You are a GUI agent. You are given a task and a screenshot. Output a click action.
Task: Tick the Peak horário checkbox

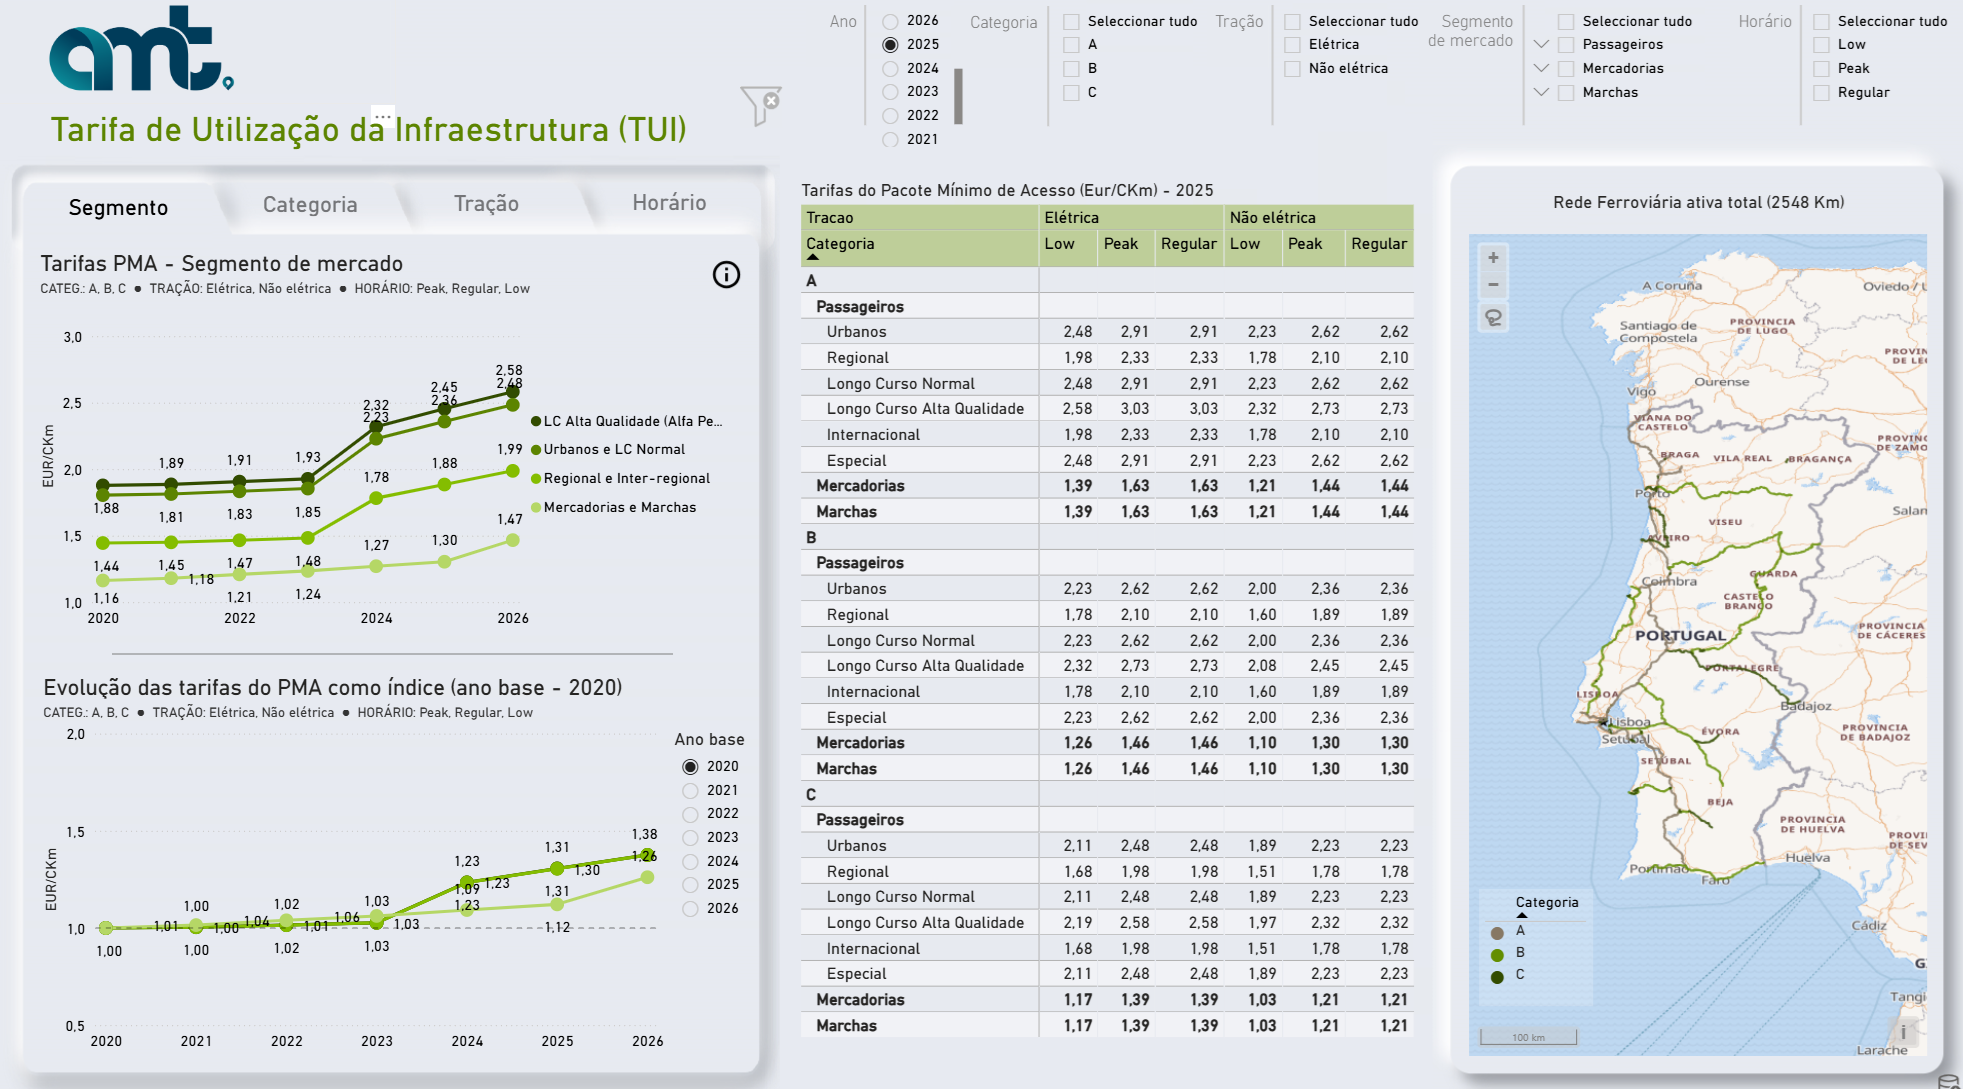click(1821, 69)
